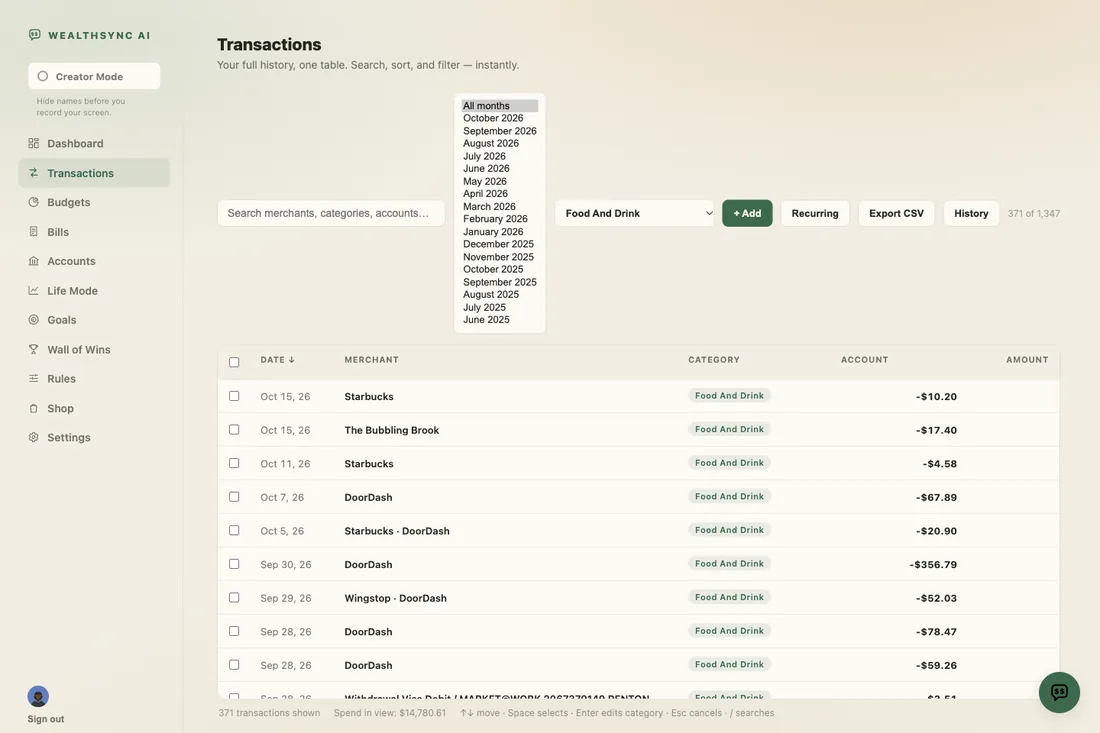Click the Category column header
The width and height of the screenshot is (1100, 733).
pos(713,359)
